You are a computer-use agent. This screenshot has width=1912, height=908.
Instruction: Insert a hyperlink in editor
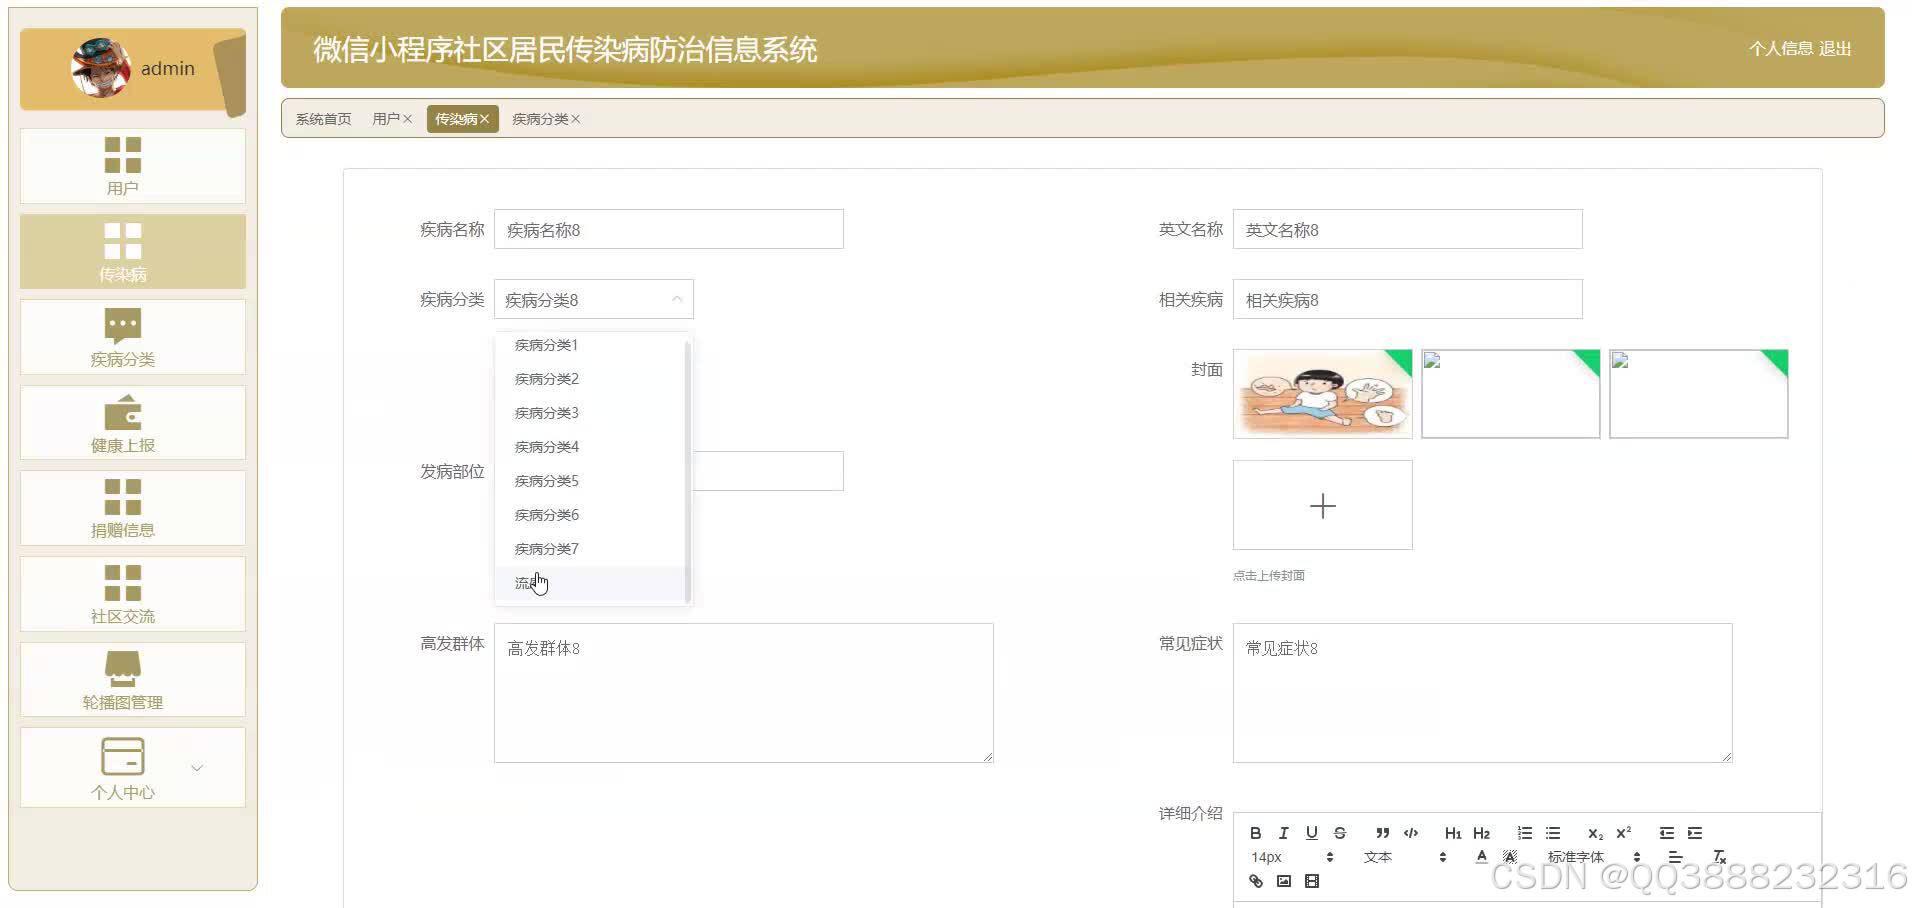point(1255,881)
